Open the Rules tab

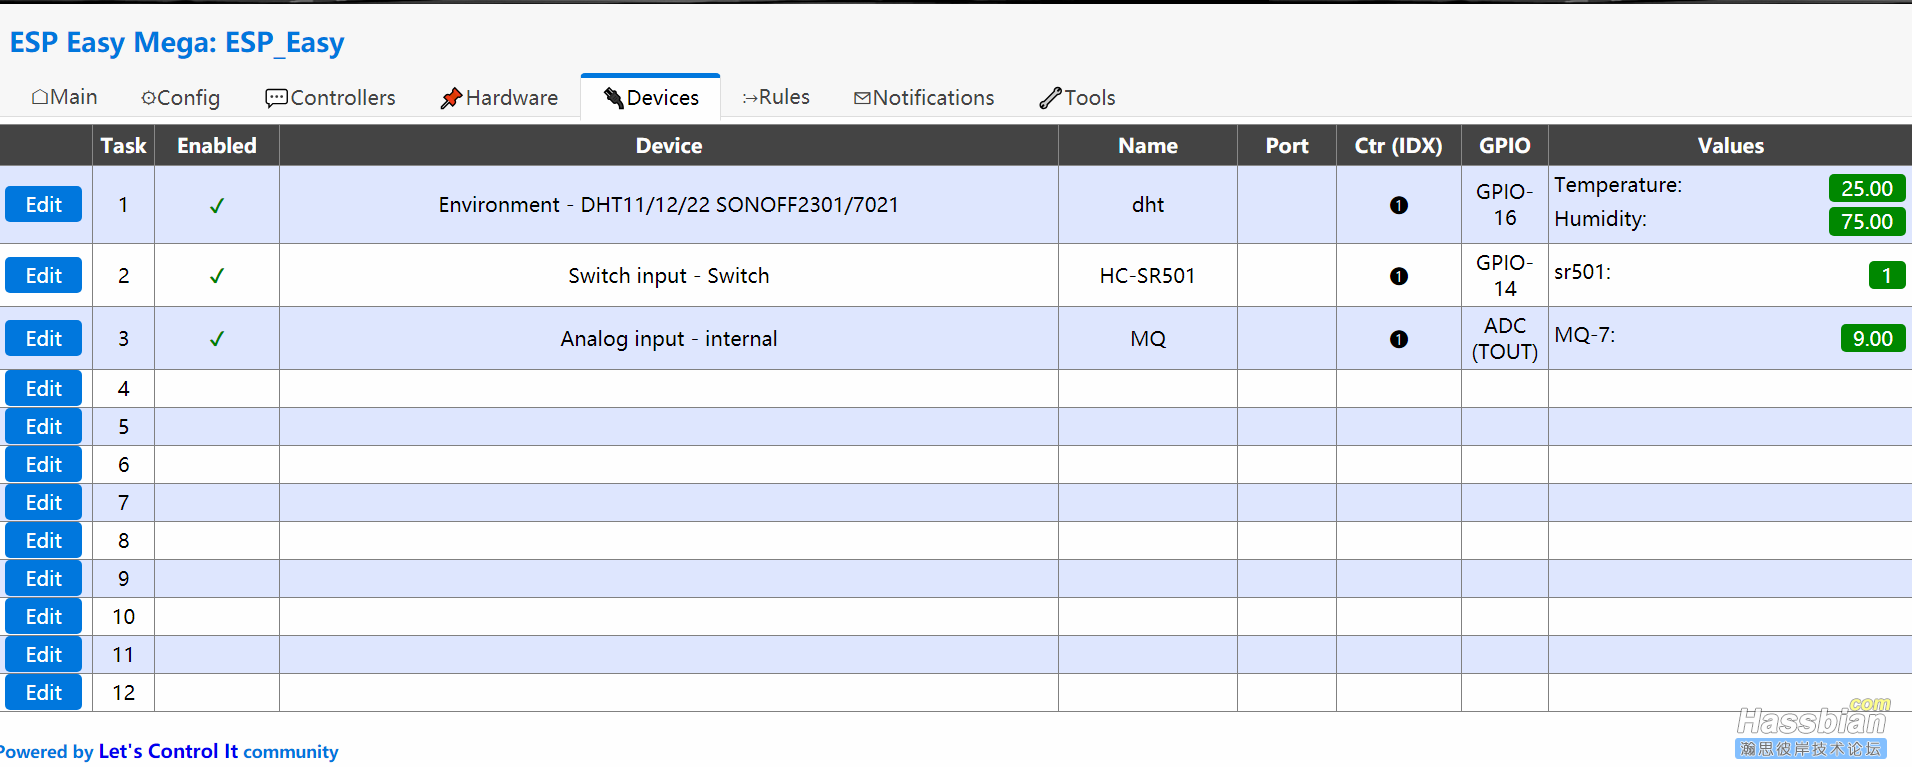pyautogui.click(x=776, y=97)
